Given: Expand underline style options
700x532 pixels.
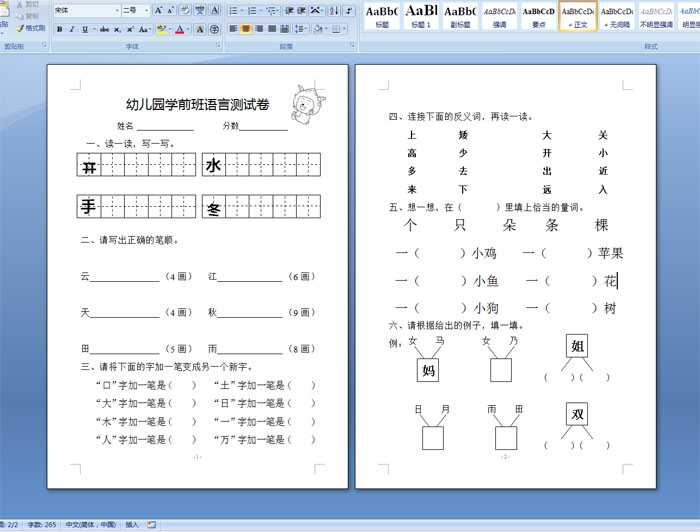Looking at the screenshot, I should [94, 29].
